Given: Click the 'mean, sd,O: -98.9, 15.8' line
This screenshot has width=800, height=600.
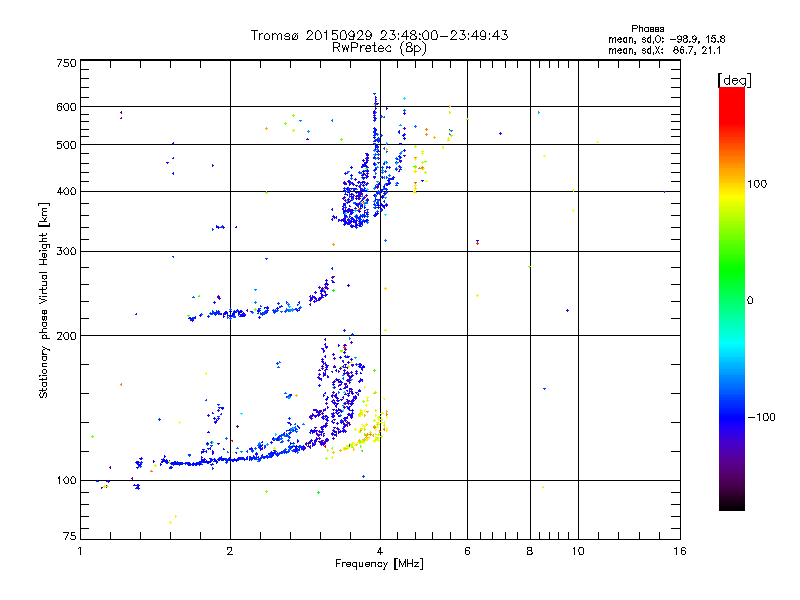Looking at the screenshot, I should click(666, 39).
